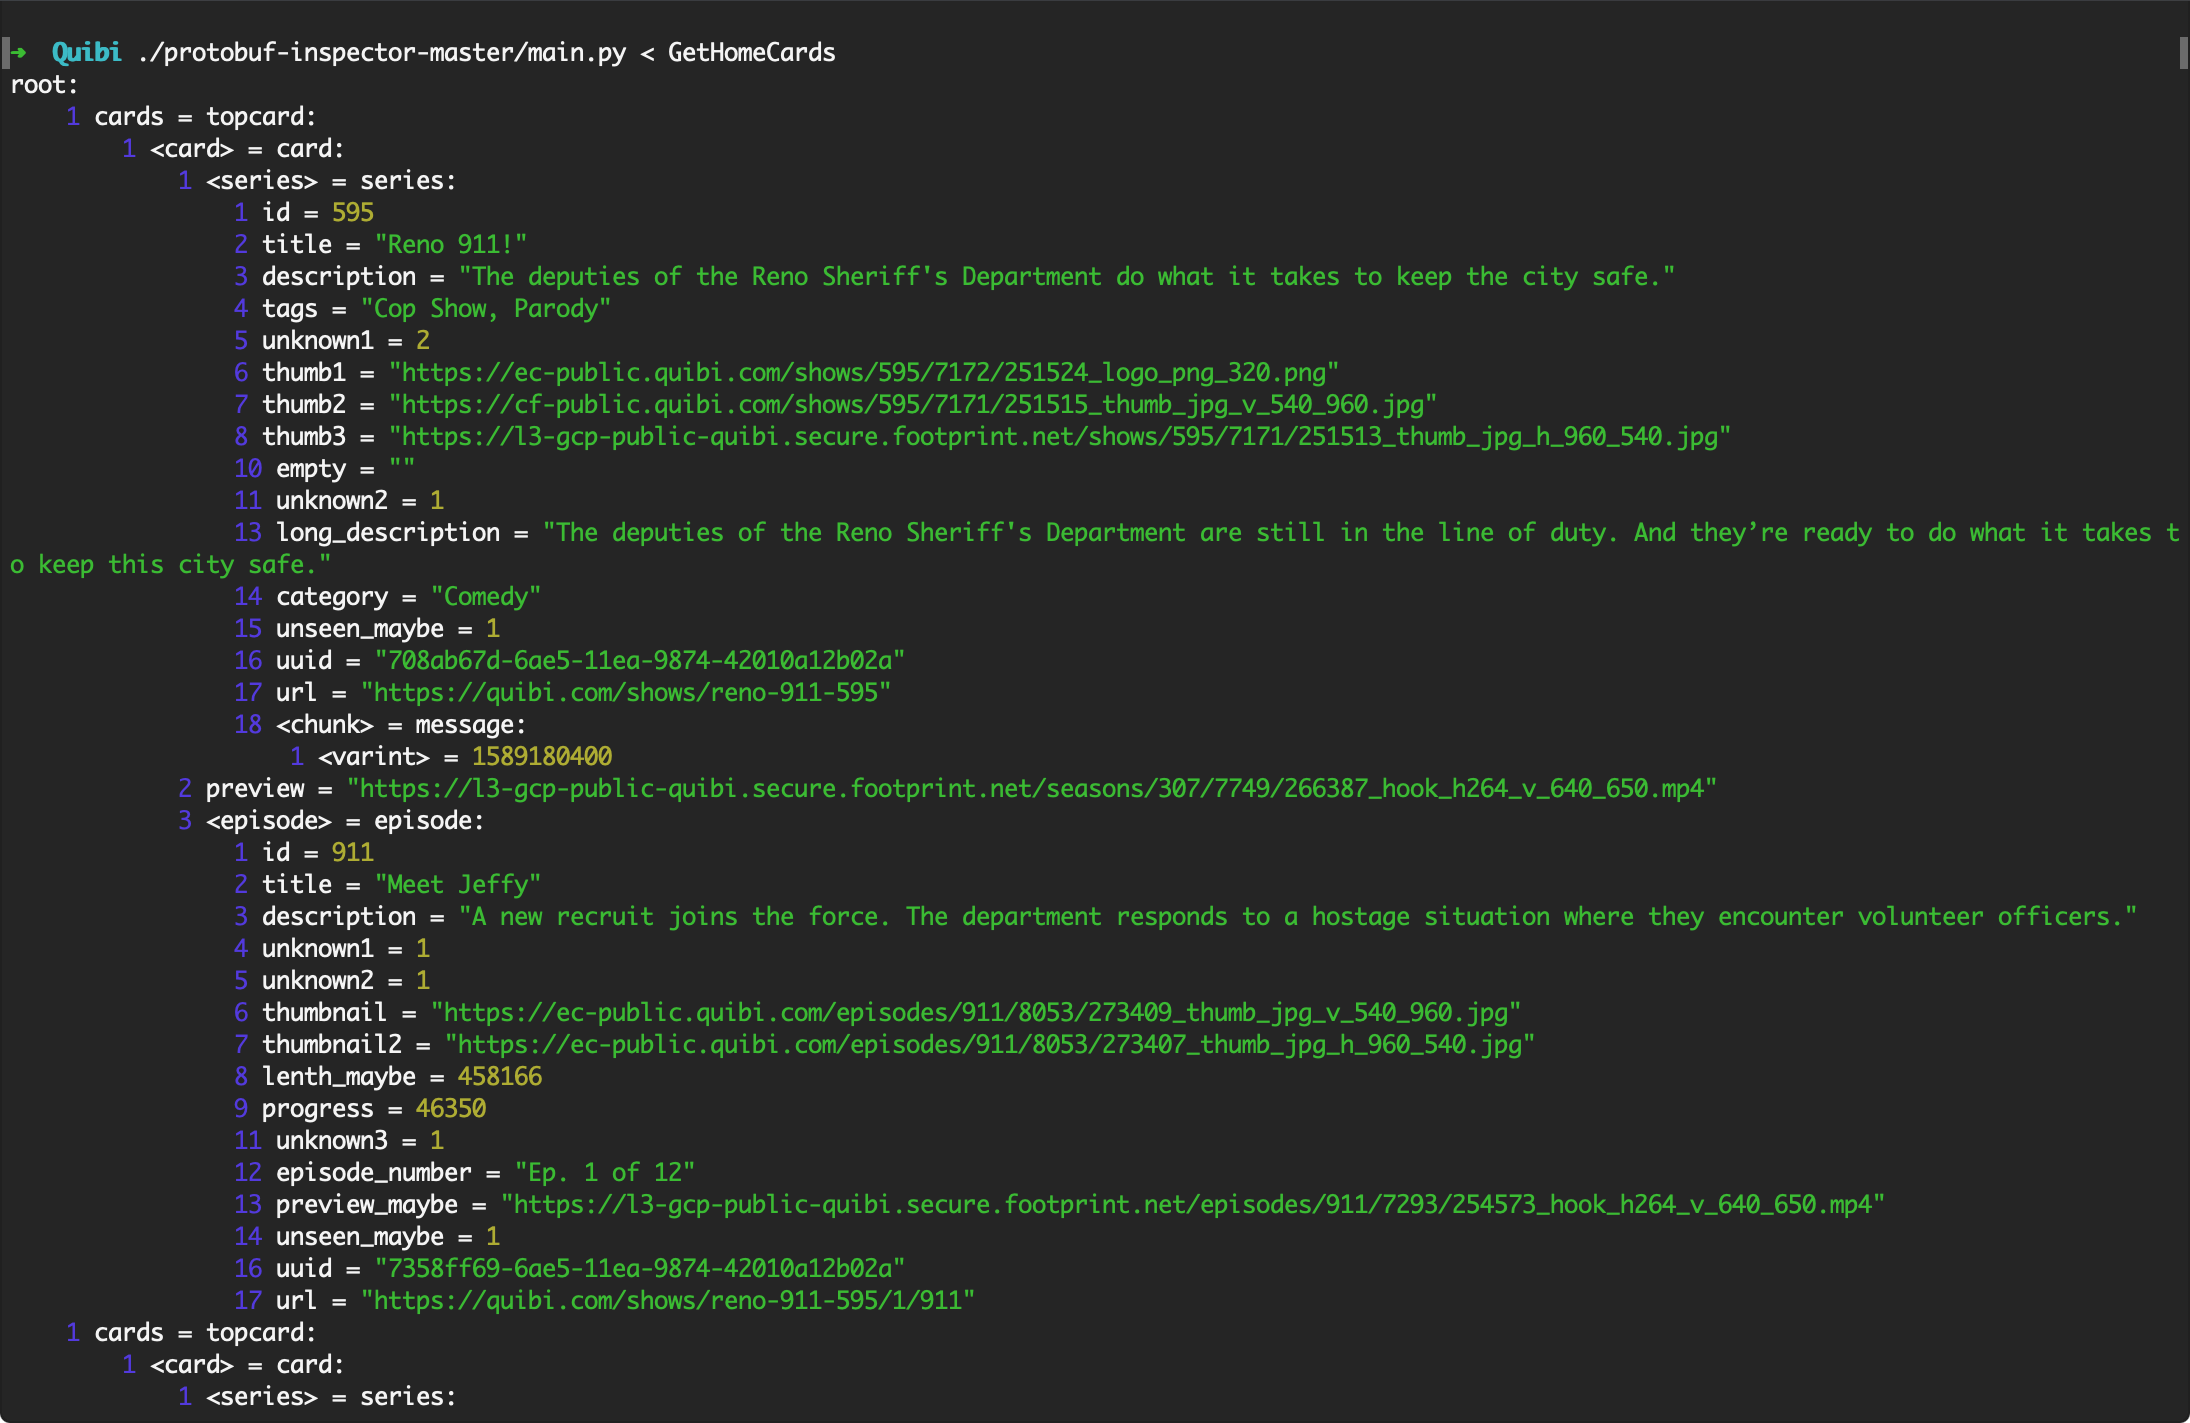Click the category value "Comedy"
Viewport: 2190px width, 1423px height.
tap(486, 596)
